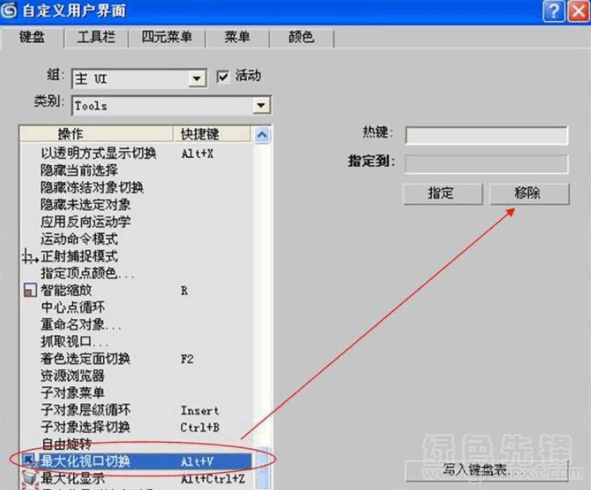Click the 指定 button

(442, 194)
